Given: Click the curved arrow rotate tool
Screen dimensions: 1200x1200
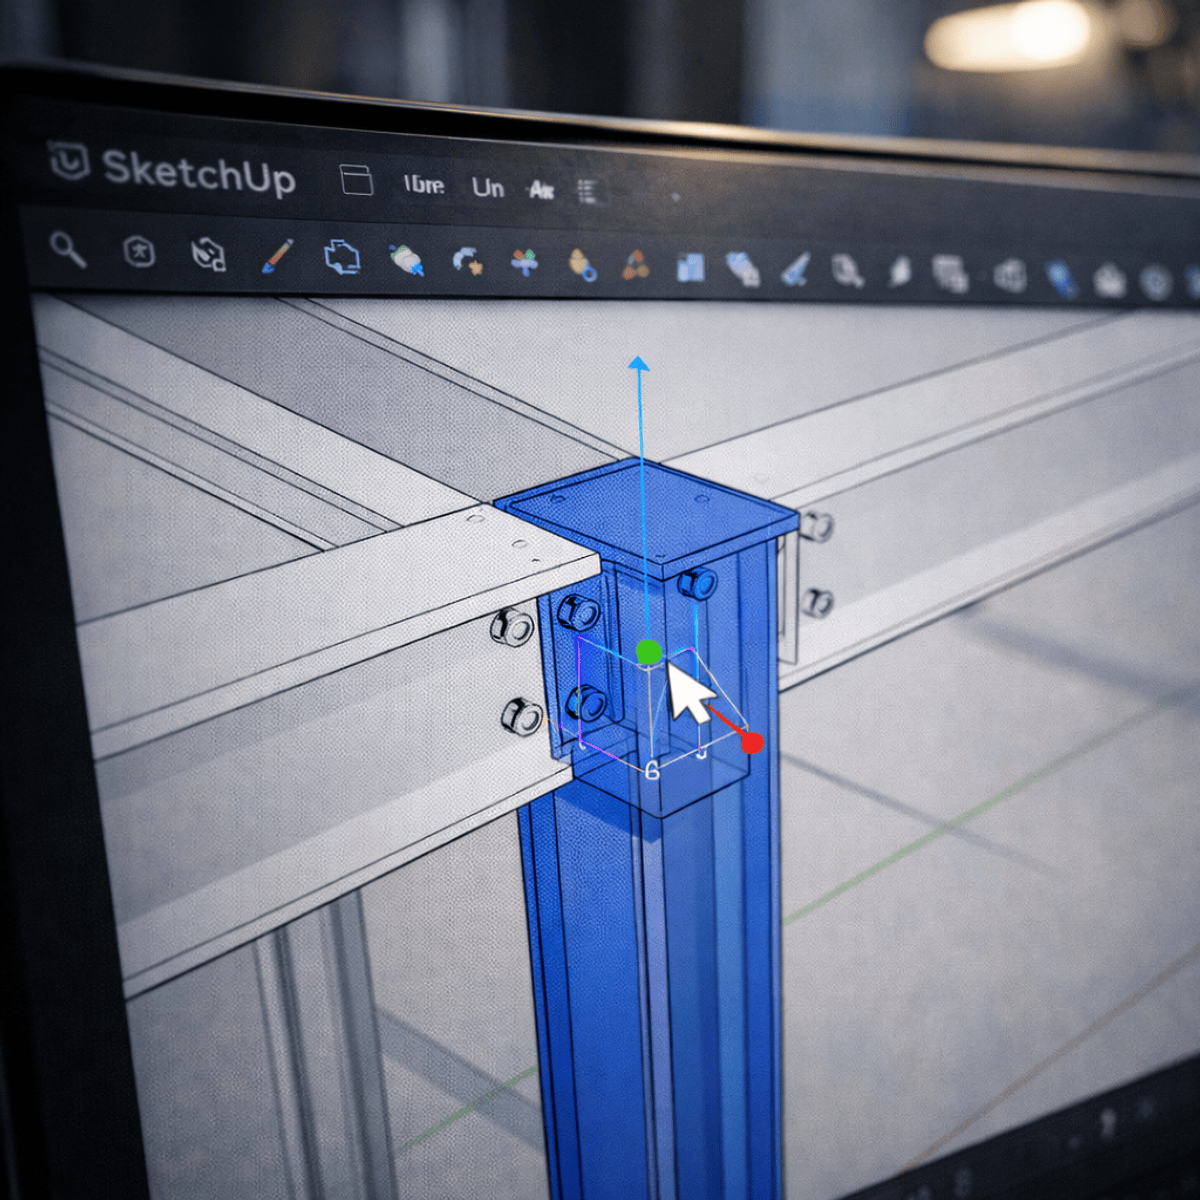Looking at the screenshot, I should (x=466, y=262).
